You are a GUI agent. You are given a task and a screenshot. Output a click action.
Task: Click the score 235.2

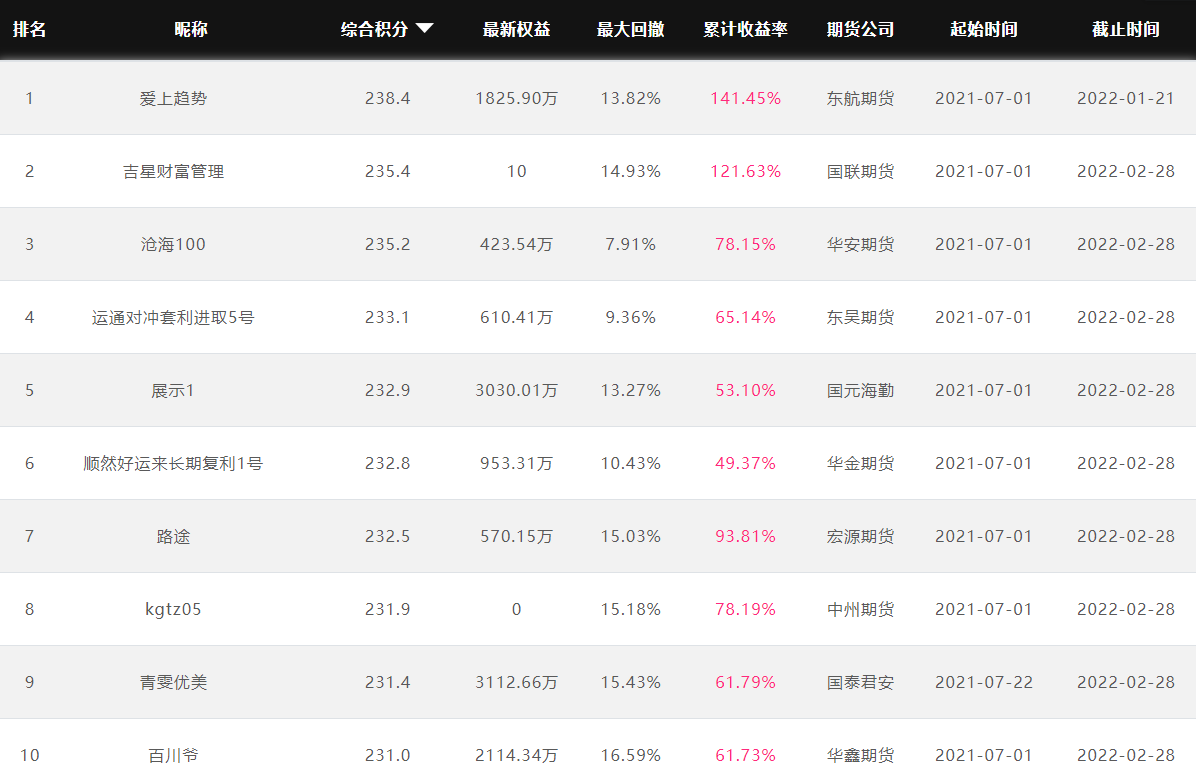tap(387, 244)
